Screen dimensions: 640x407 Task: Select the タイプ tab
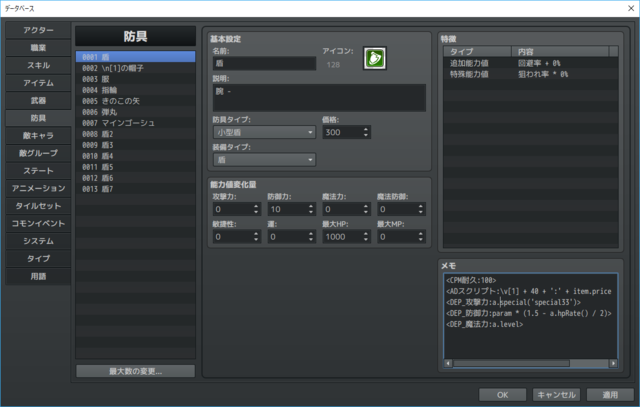point(38,258)
